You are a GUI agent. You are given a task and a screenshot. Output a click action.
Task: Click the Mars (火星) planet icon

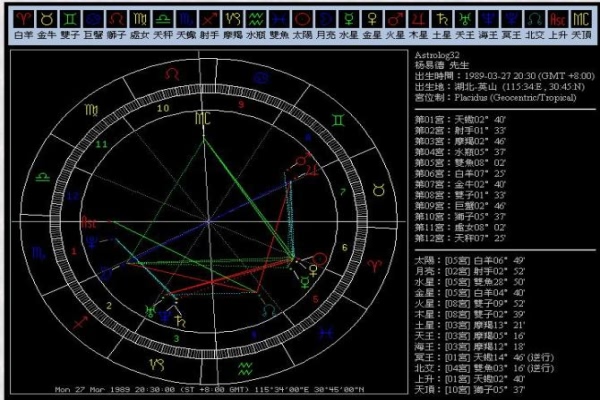pos(394,19)
